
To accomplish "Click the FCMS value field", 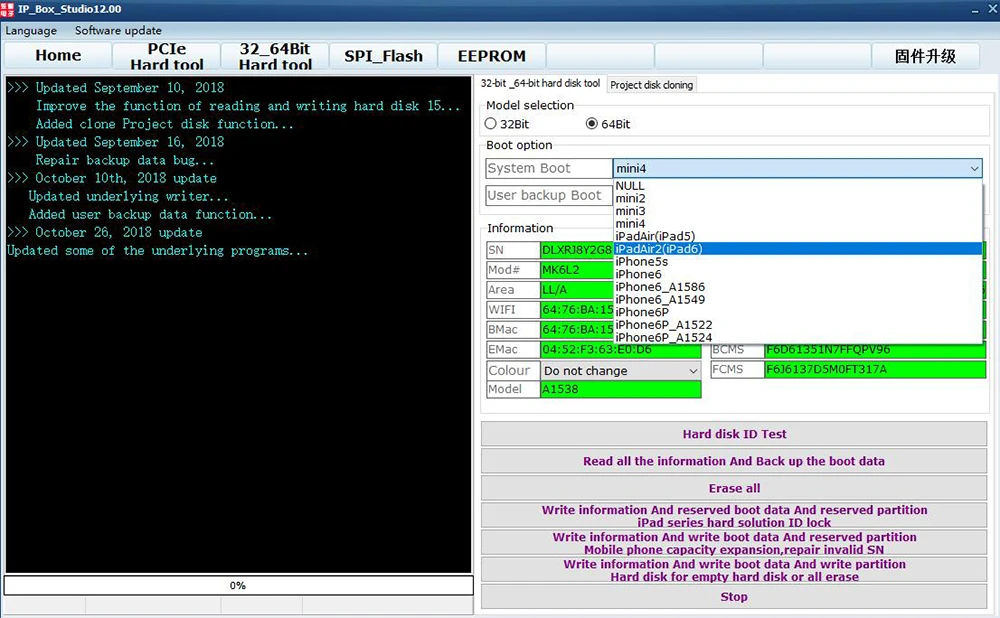I will tap(875, 369).
